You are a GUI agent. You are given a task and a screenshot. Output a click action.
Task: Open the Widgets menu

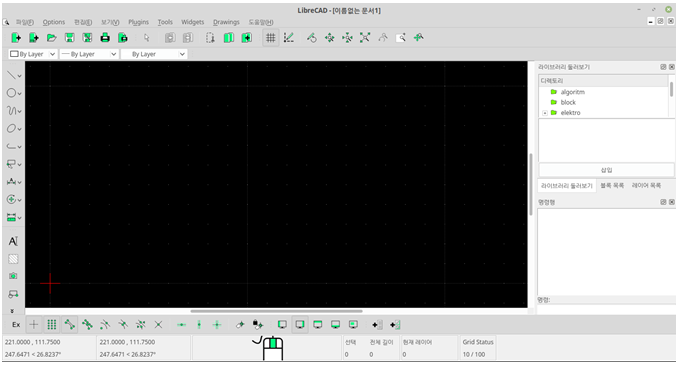tap(192, 22)
